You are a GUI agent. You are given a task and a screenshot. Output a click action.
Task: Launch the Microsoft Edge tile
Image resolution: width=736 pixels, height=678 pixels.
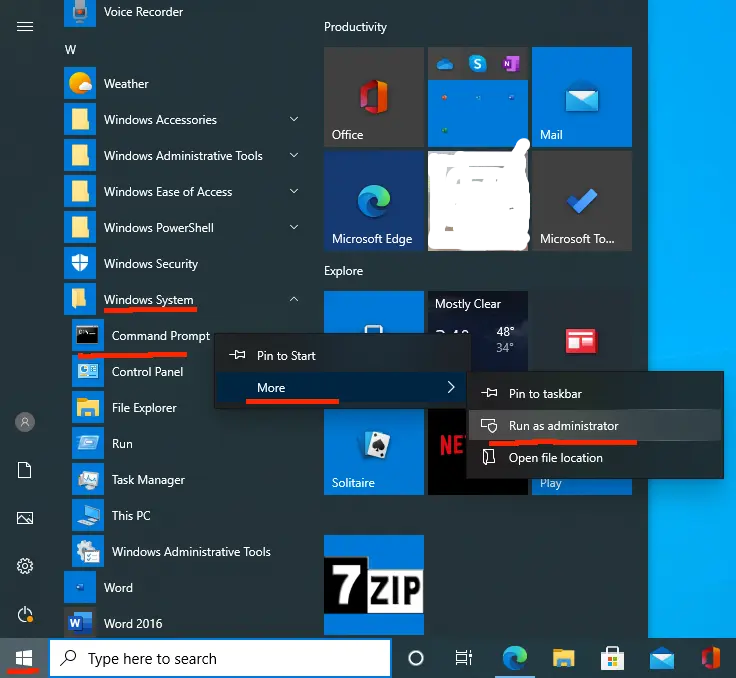tap(374, 201)
